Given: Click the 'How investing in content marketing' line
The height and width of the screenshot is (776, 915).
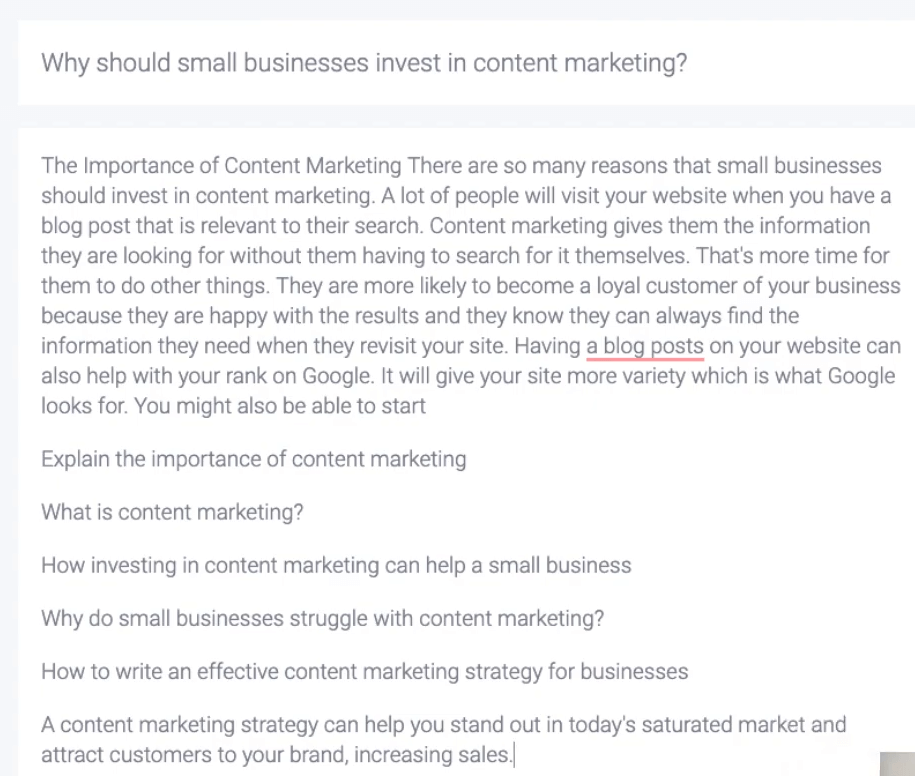Looking at the screenshot, I should pos(336,566).
